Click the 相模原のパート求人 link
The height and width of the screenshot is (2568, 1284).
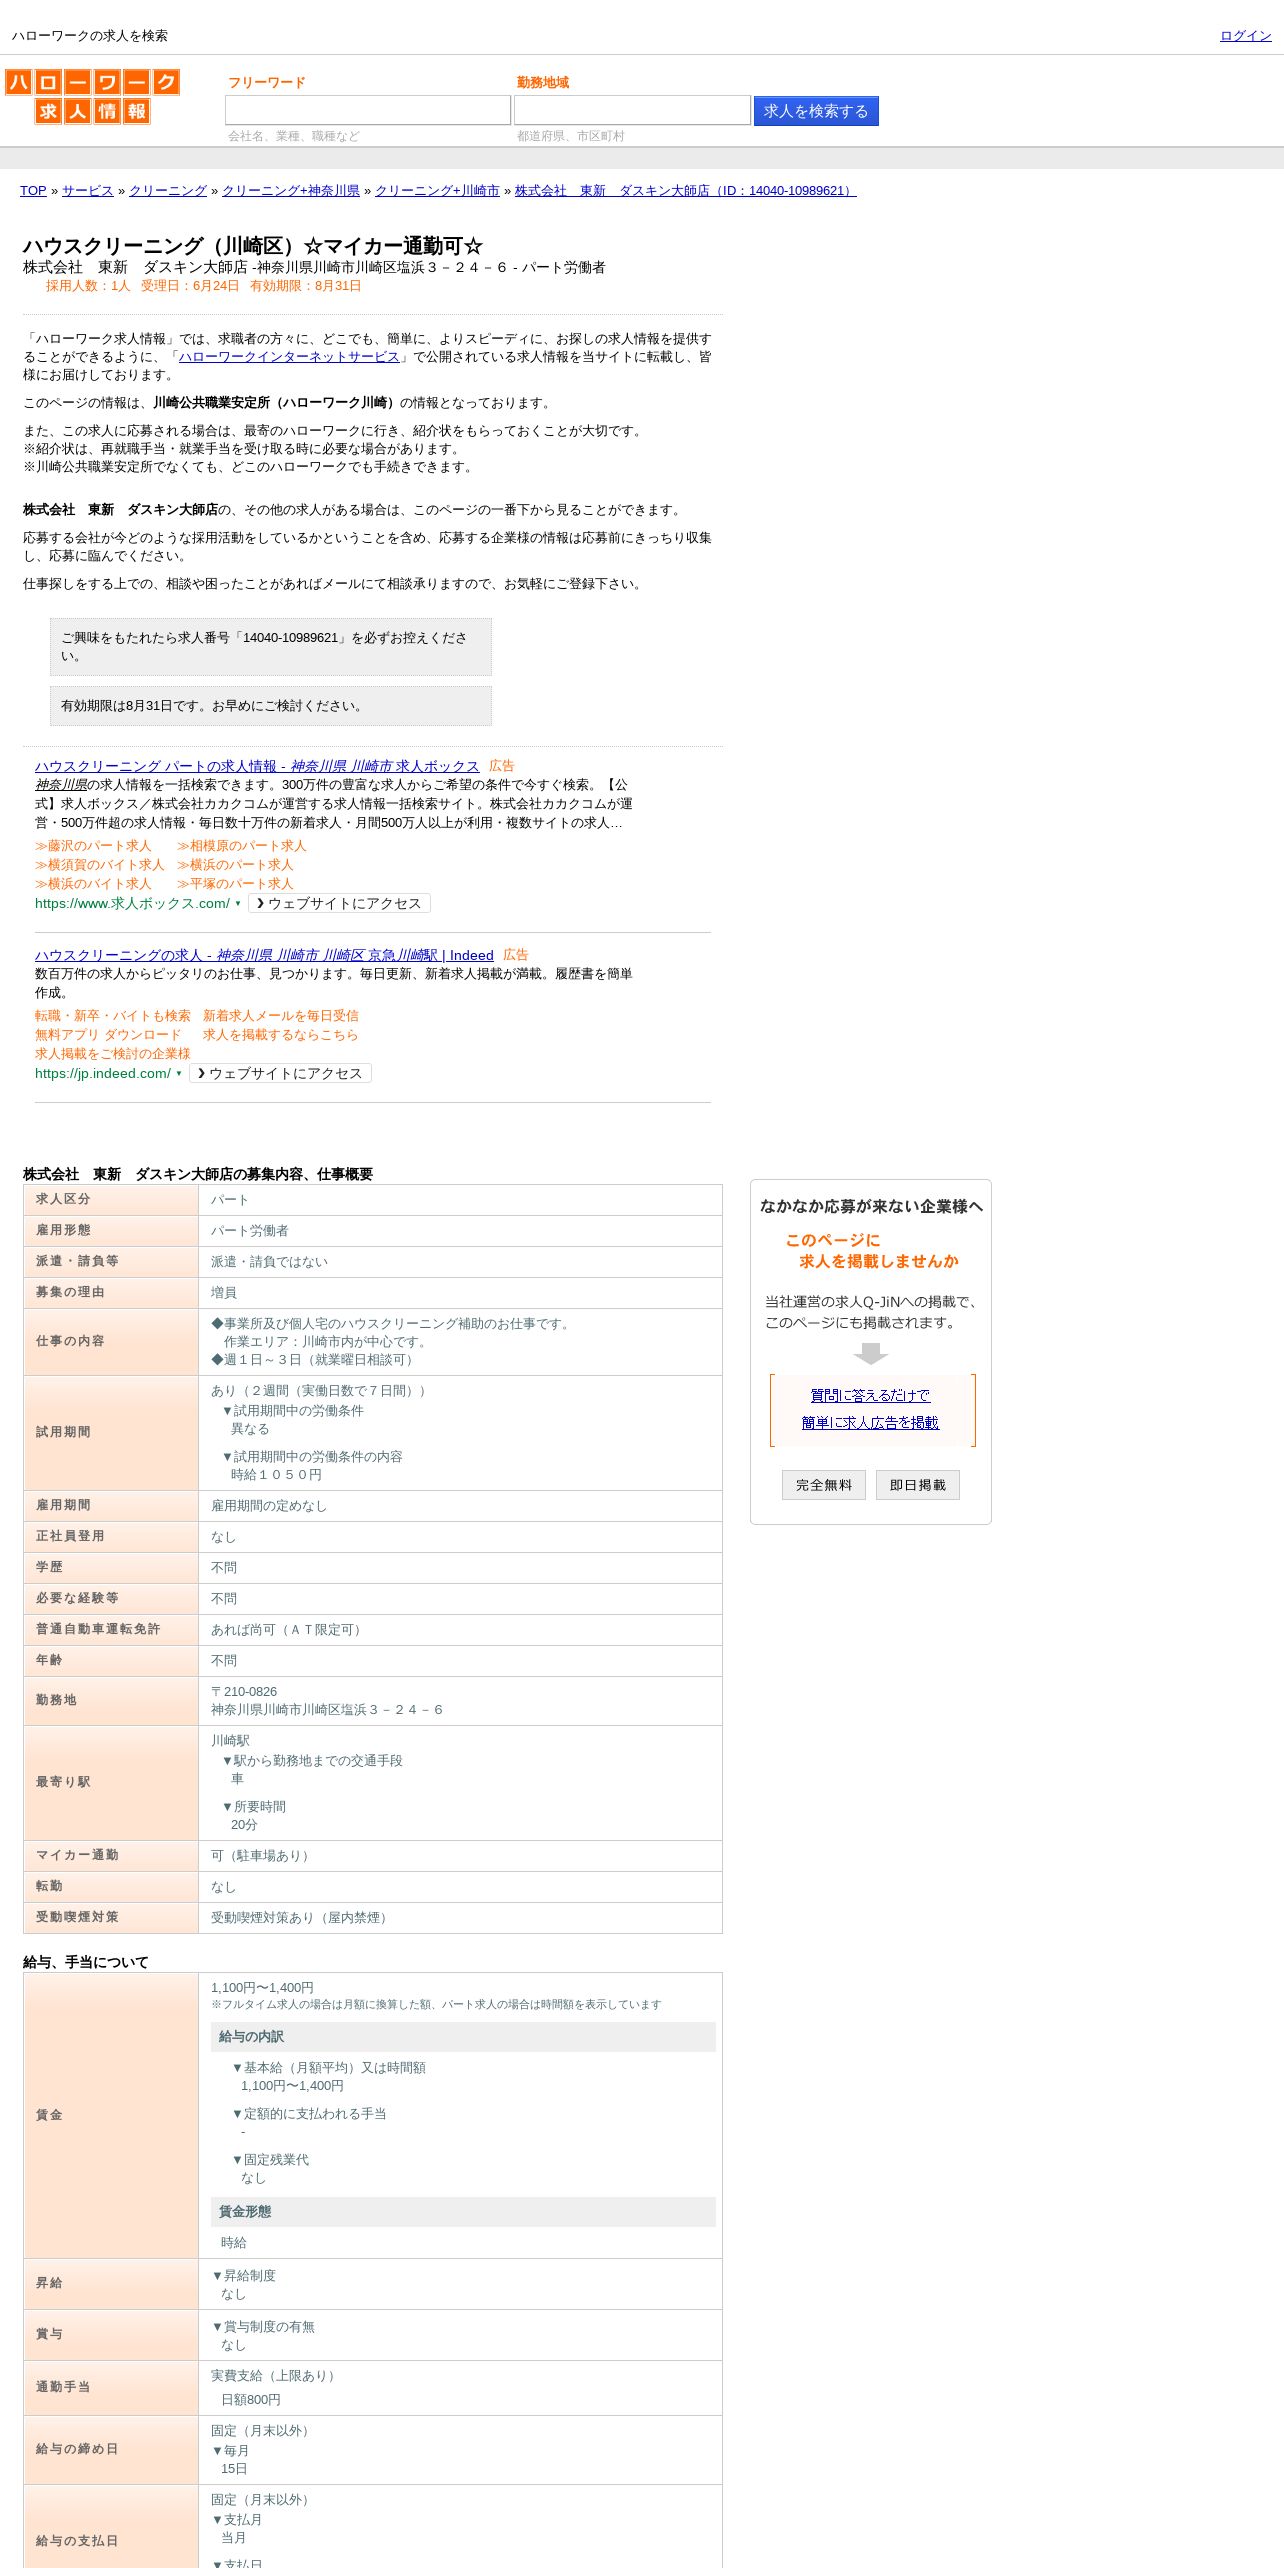(x=242, y=846)
